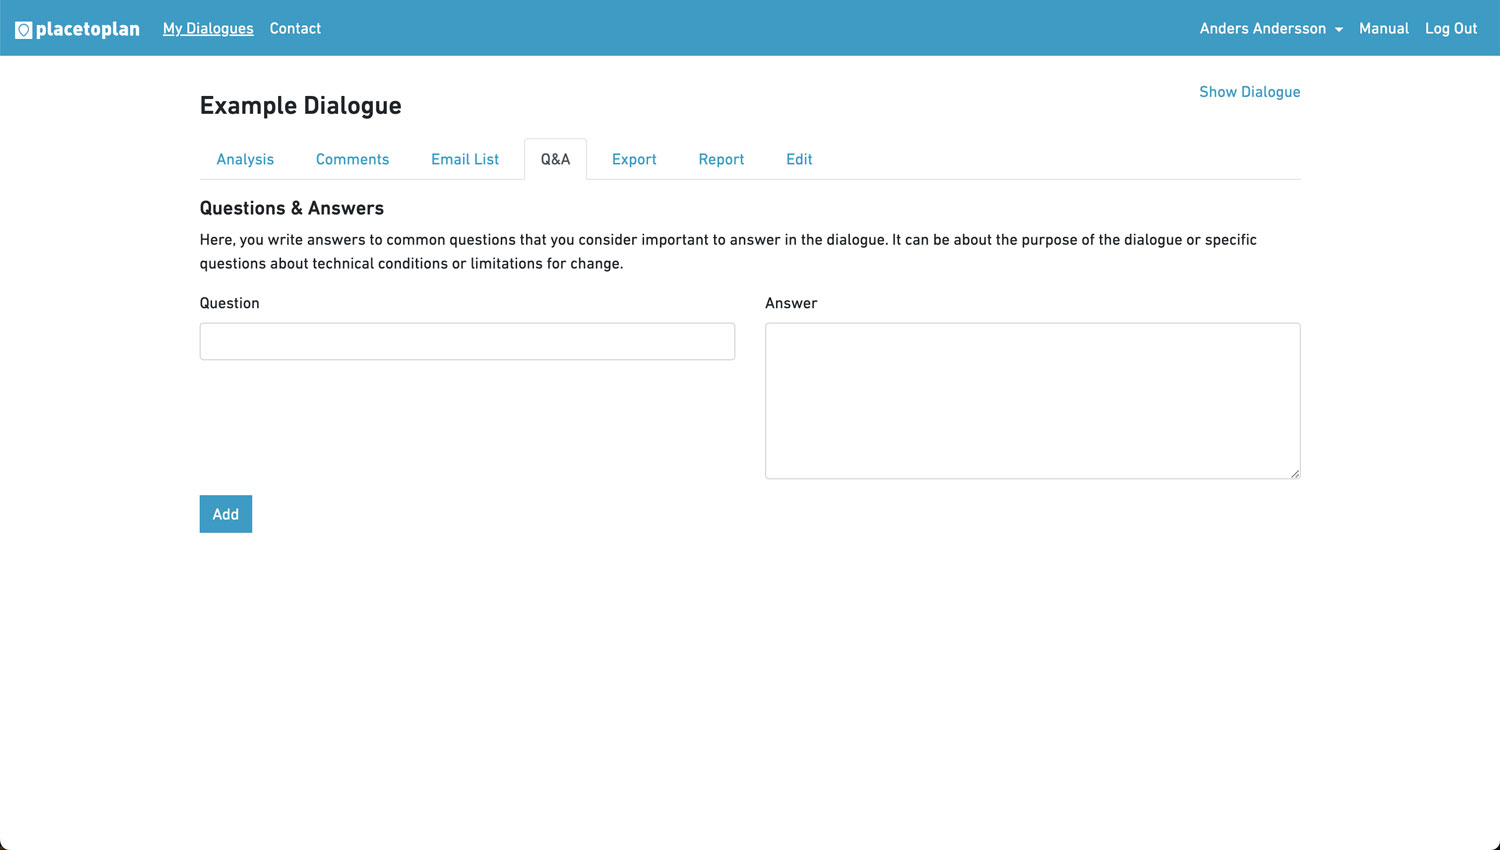Screen dimensions: 1500x850
Task: Click the placetoplan map pin logo icon
Action: [x=23, y=30]
